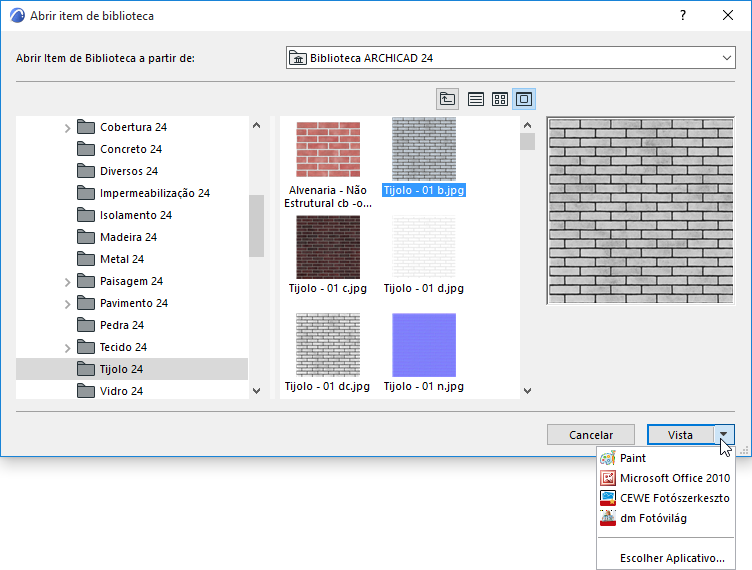The height and width of the screenshot is (570, 752).
Task: Expand the Tecido 24 folder
Action: 68,348
